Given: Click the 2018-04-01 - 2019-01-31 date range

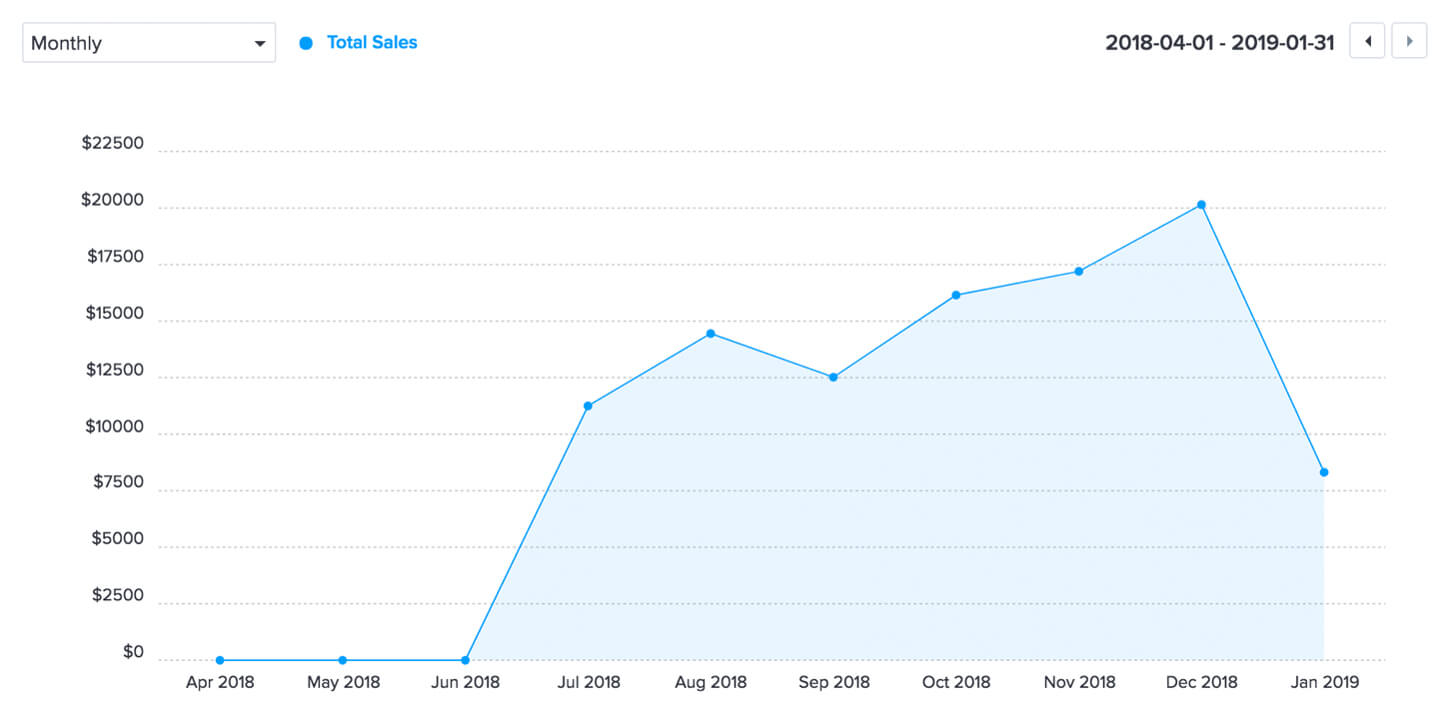Looking at the screenshot, I should [x=1219, y=43].
